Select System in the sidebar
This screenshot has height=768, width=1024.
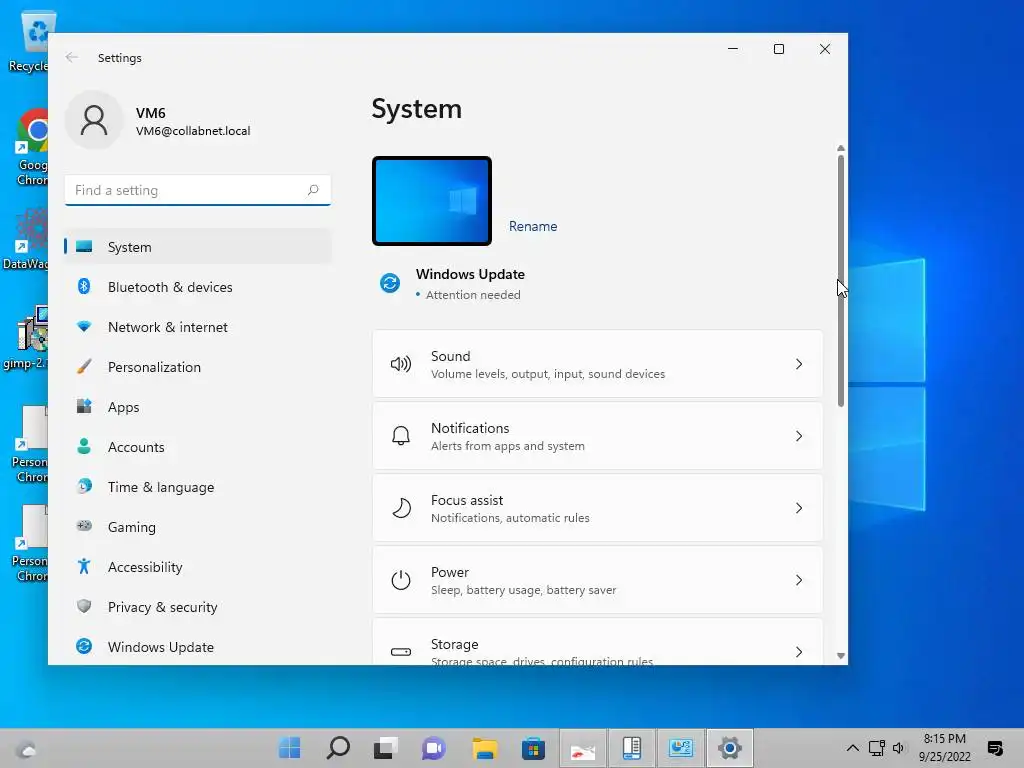pyautogui.click(x=198, y=247)
